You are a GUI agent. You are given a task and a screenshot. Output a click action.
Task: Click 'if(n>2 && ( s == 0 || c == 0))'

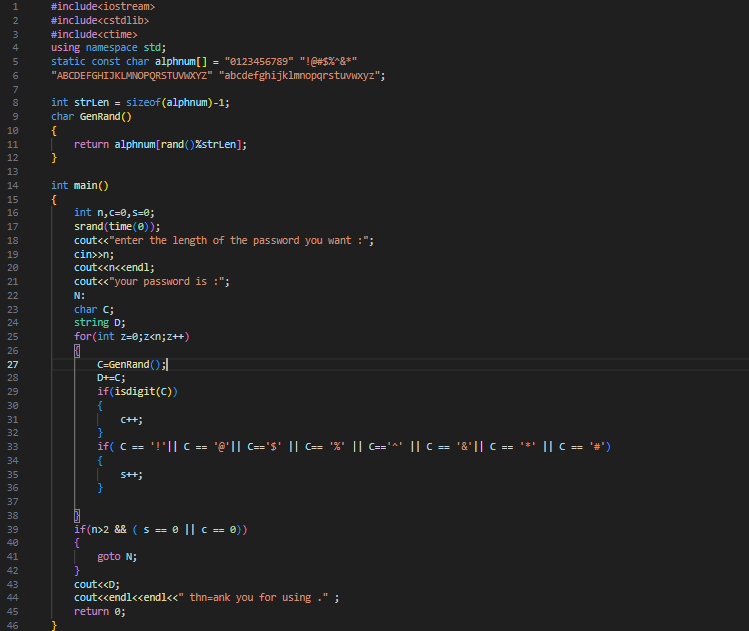[x=160, y=529]
